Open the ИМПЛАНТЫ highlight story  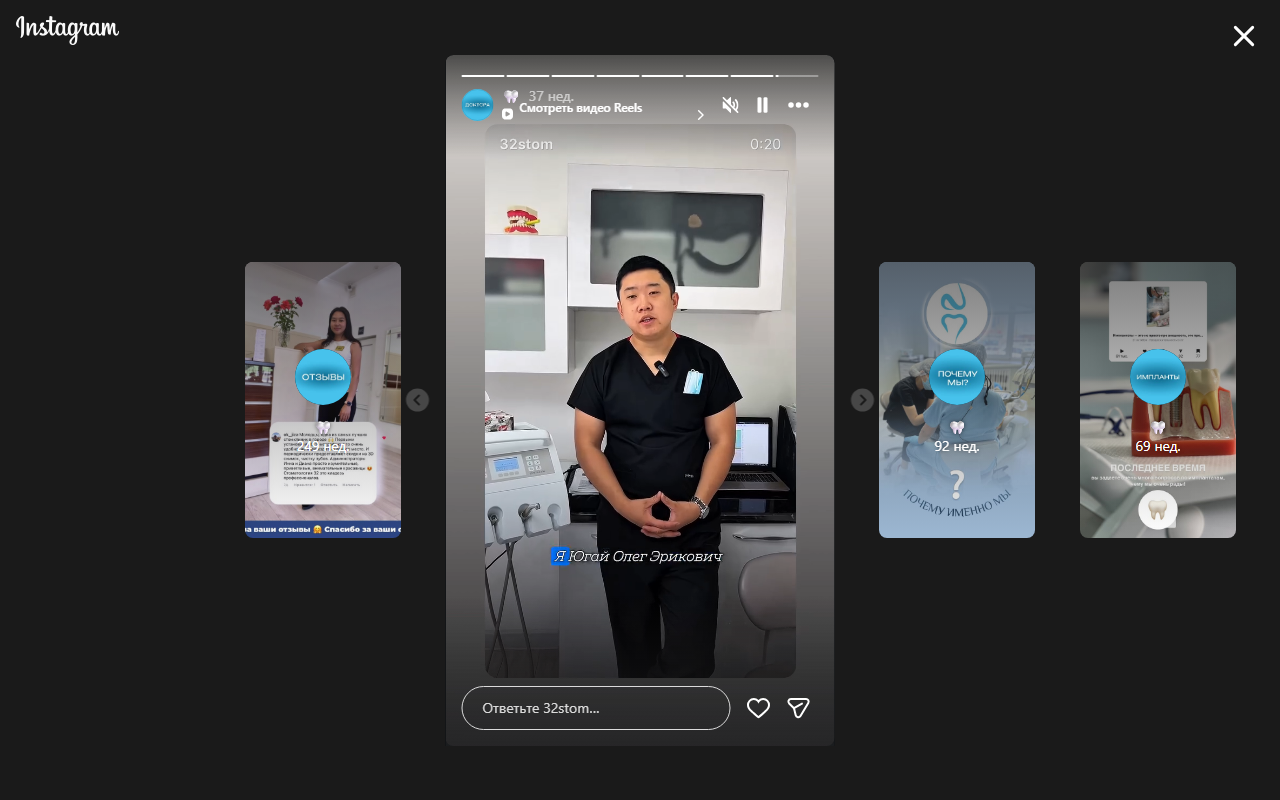(1157, 377)
